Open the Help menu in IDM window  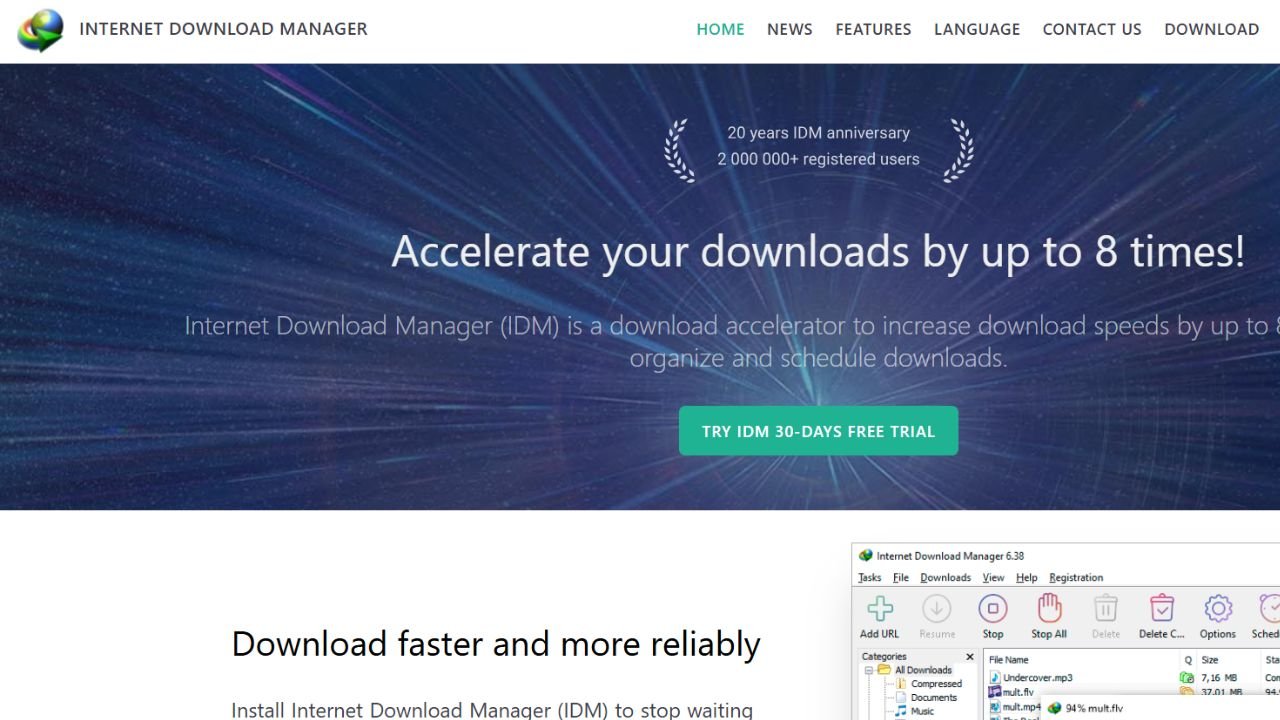1026,577
